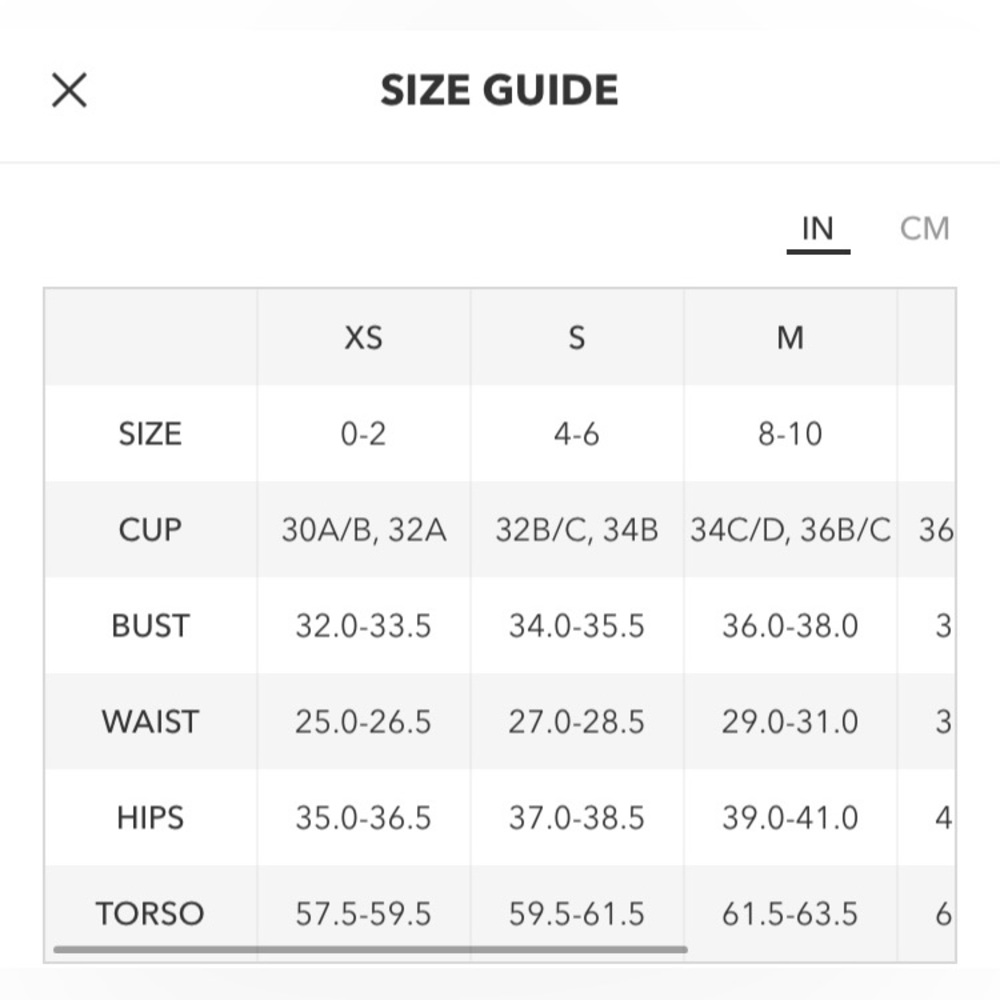Select the IN unit option
The image size is (1000, 1000).
[817, 229]
